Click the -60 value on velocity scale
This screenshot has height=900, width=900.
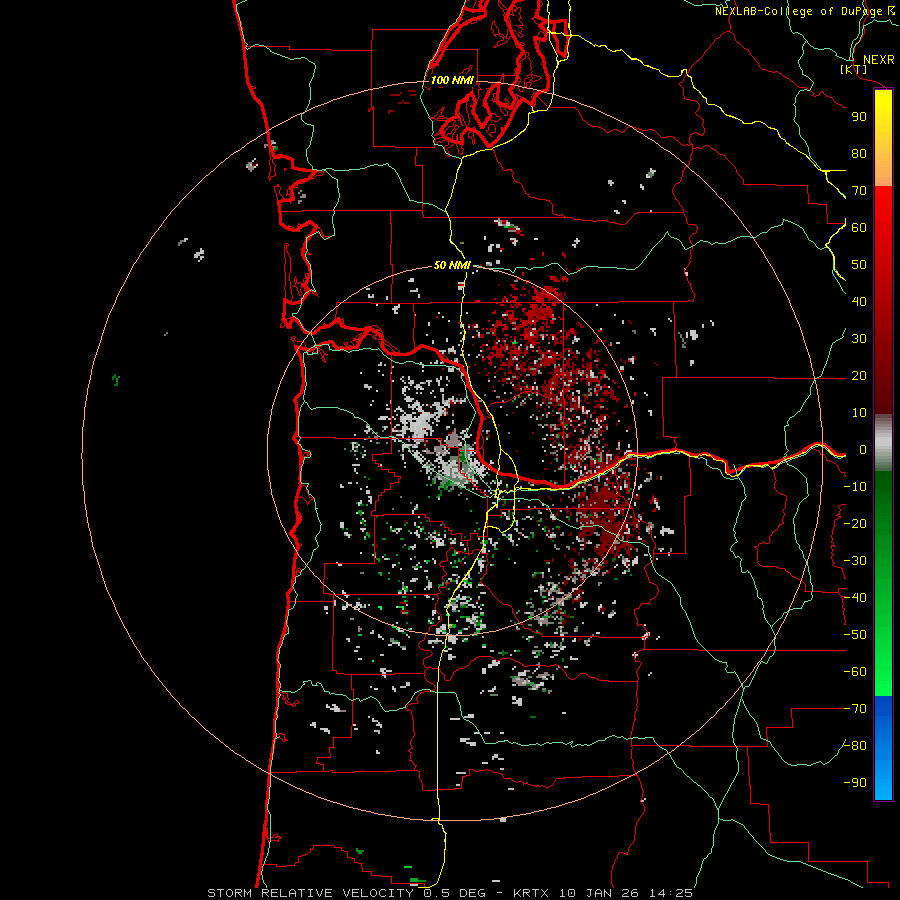click(x=855, y=672)
